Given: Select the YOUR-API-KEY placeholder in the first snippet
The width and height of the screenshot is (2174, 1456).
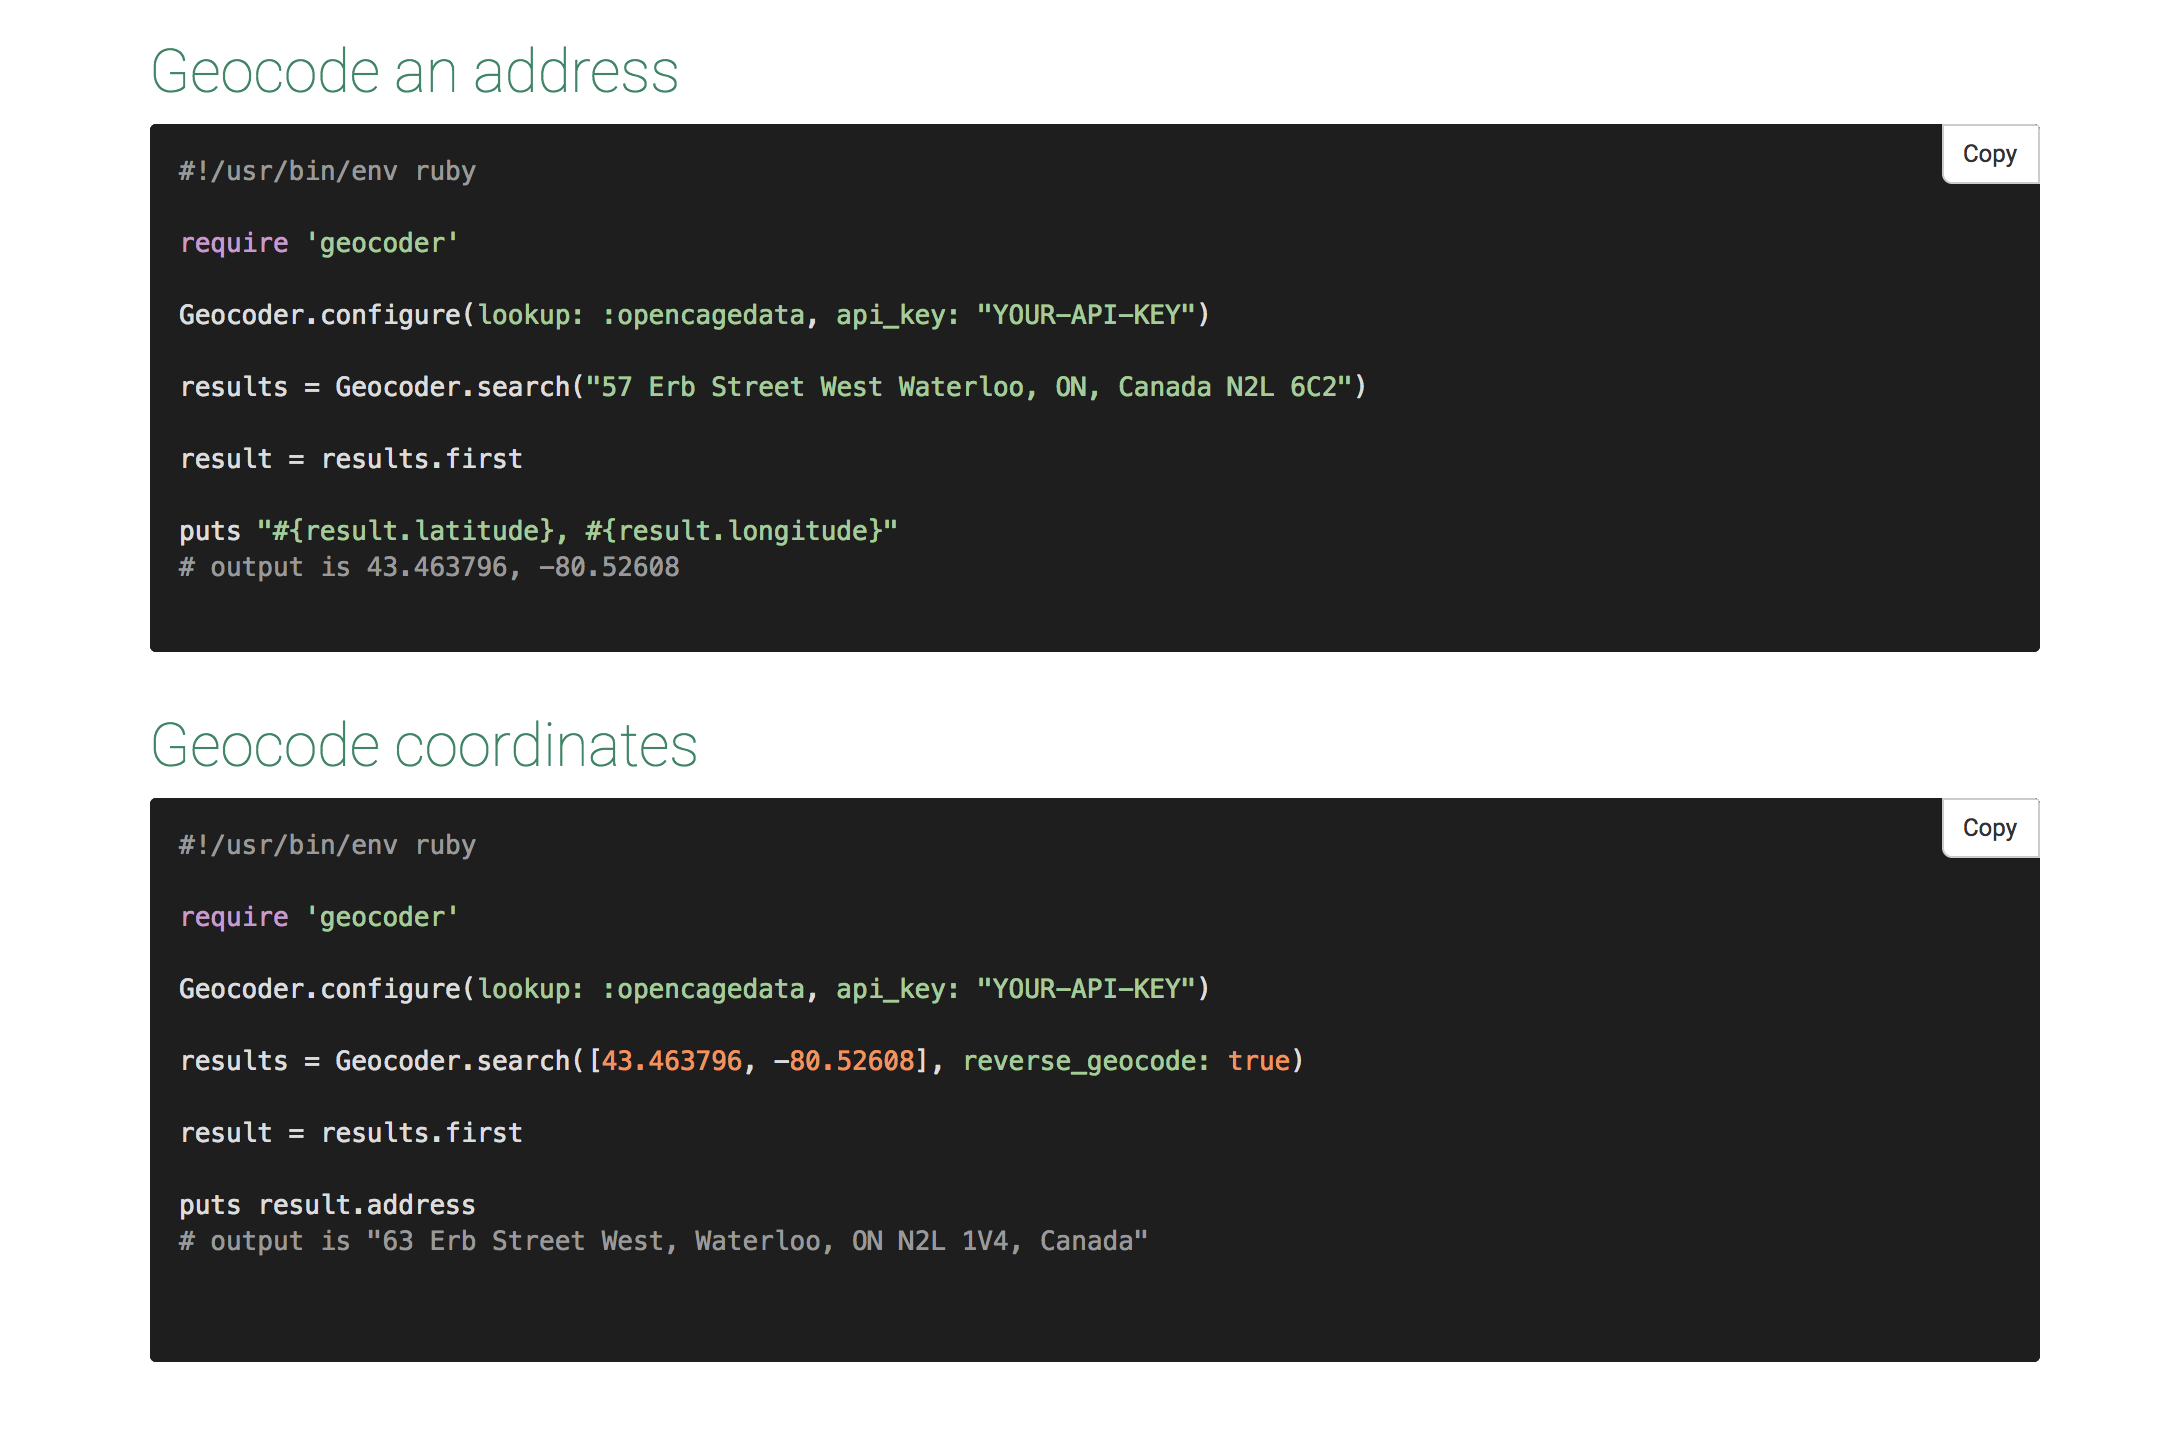Looking at the screenshot, I should (x=1087, y=314).
